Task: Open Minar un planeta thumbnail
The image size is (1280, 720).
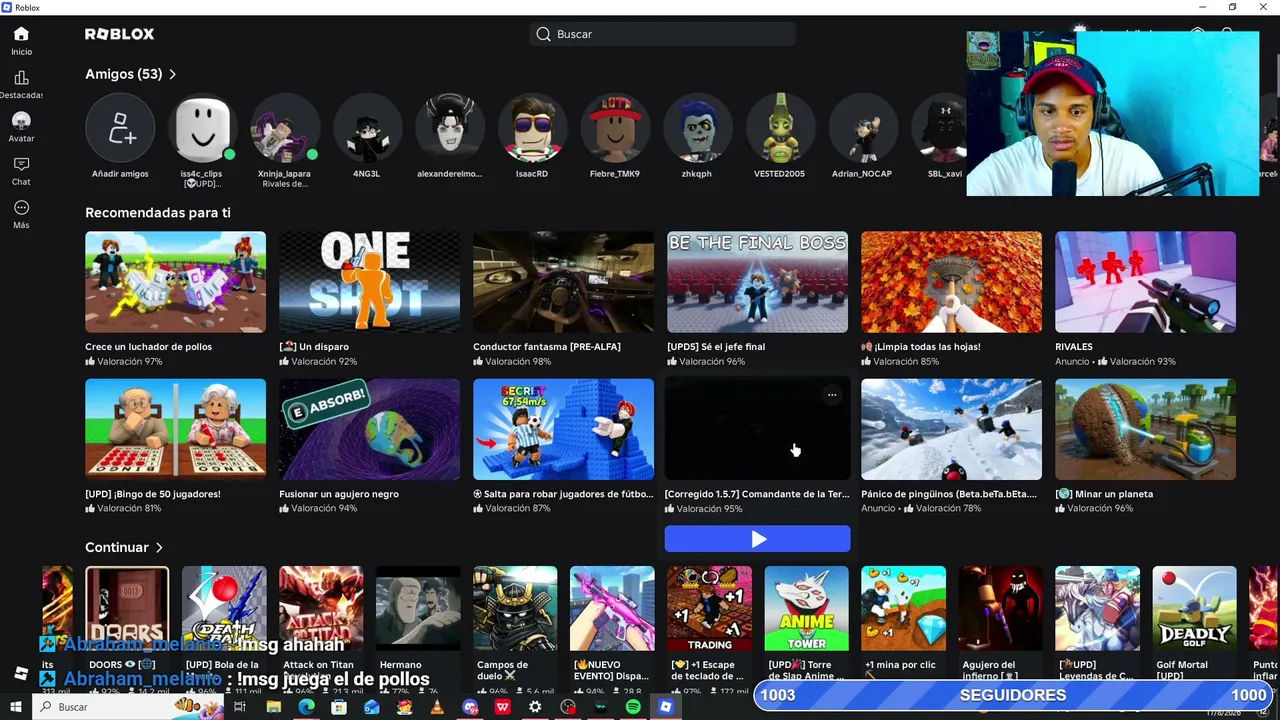Action: pyautogui.click(x=1146, y=429)
